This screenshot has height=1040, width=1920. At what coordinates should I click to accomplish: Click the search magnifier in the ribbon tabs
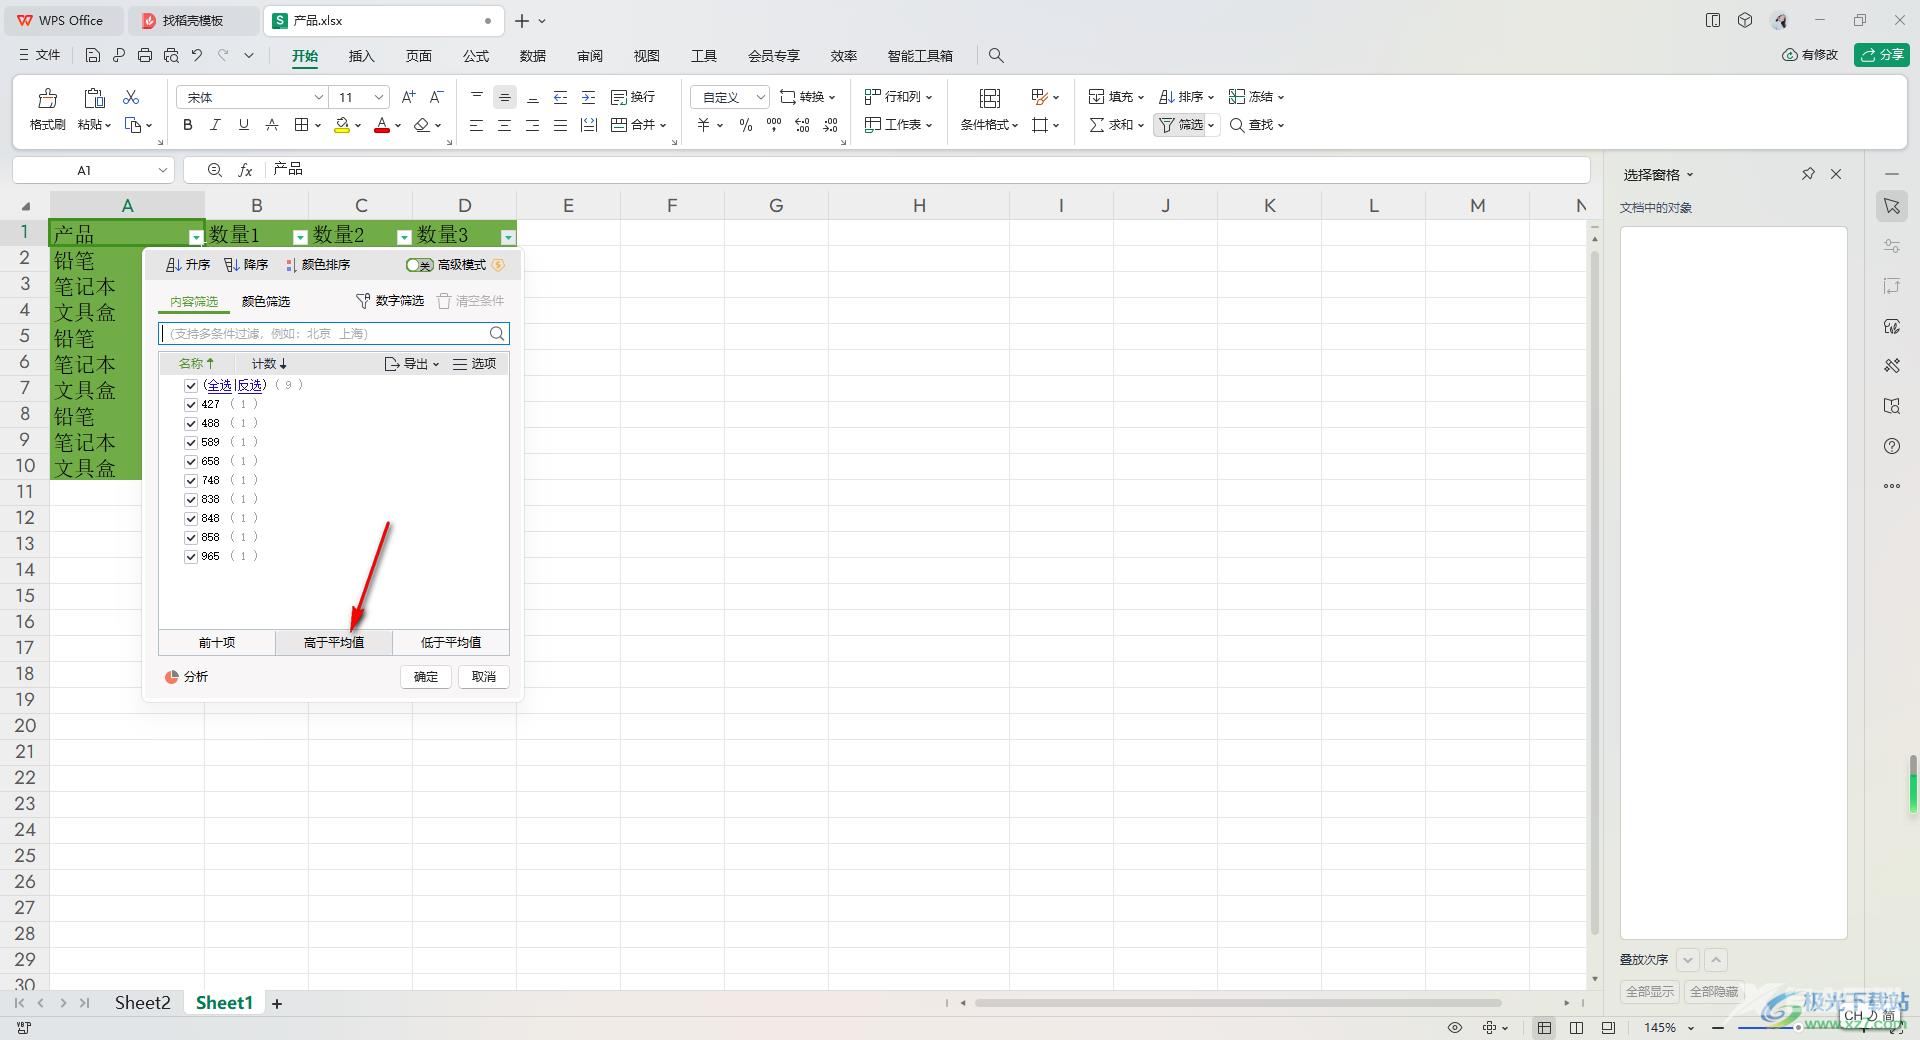(x=996, y=56)
